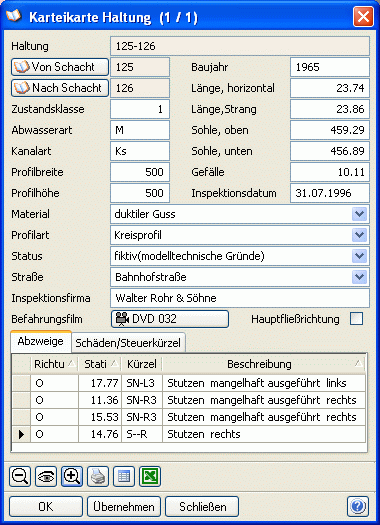Click the Profilhöhe field 500
This screenshot has height=525, width=380.
pyautogui.click(x=140, y=193)
